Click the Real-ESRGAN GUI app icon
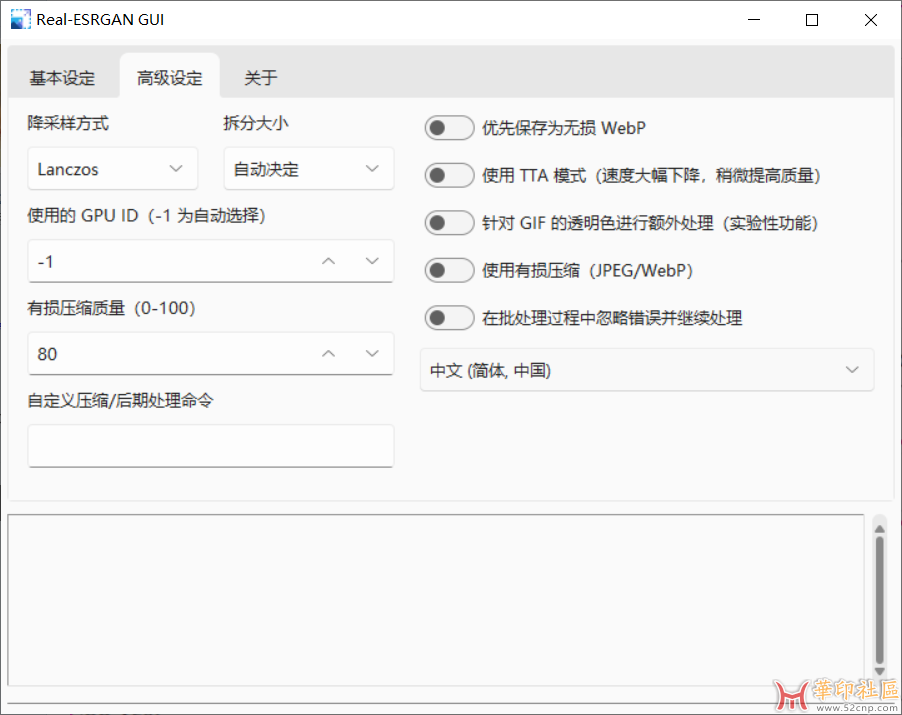Screen dimensions: 902x715 (21, 20)
